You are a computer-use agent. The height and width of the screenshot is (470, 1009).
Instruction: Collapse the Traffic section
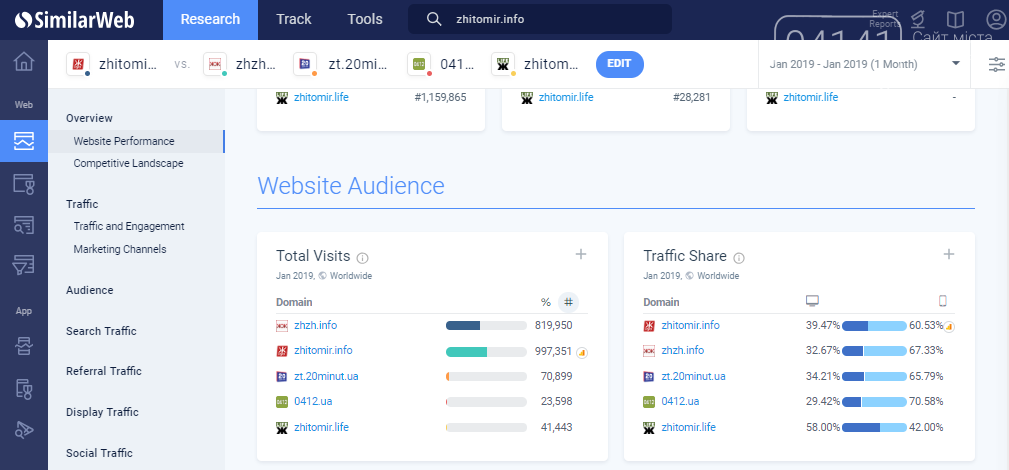click(x=82, y=204)
